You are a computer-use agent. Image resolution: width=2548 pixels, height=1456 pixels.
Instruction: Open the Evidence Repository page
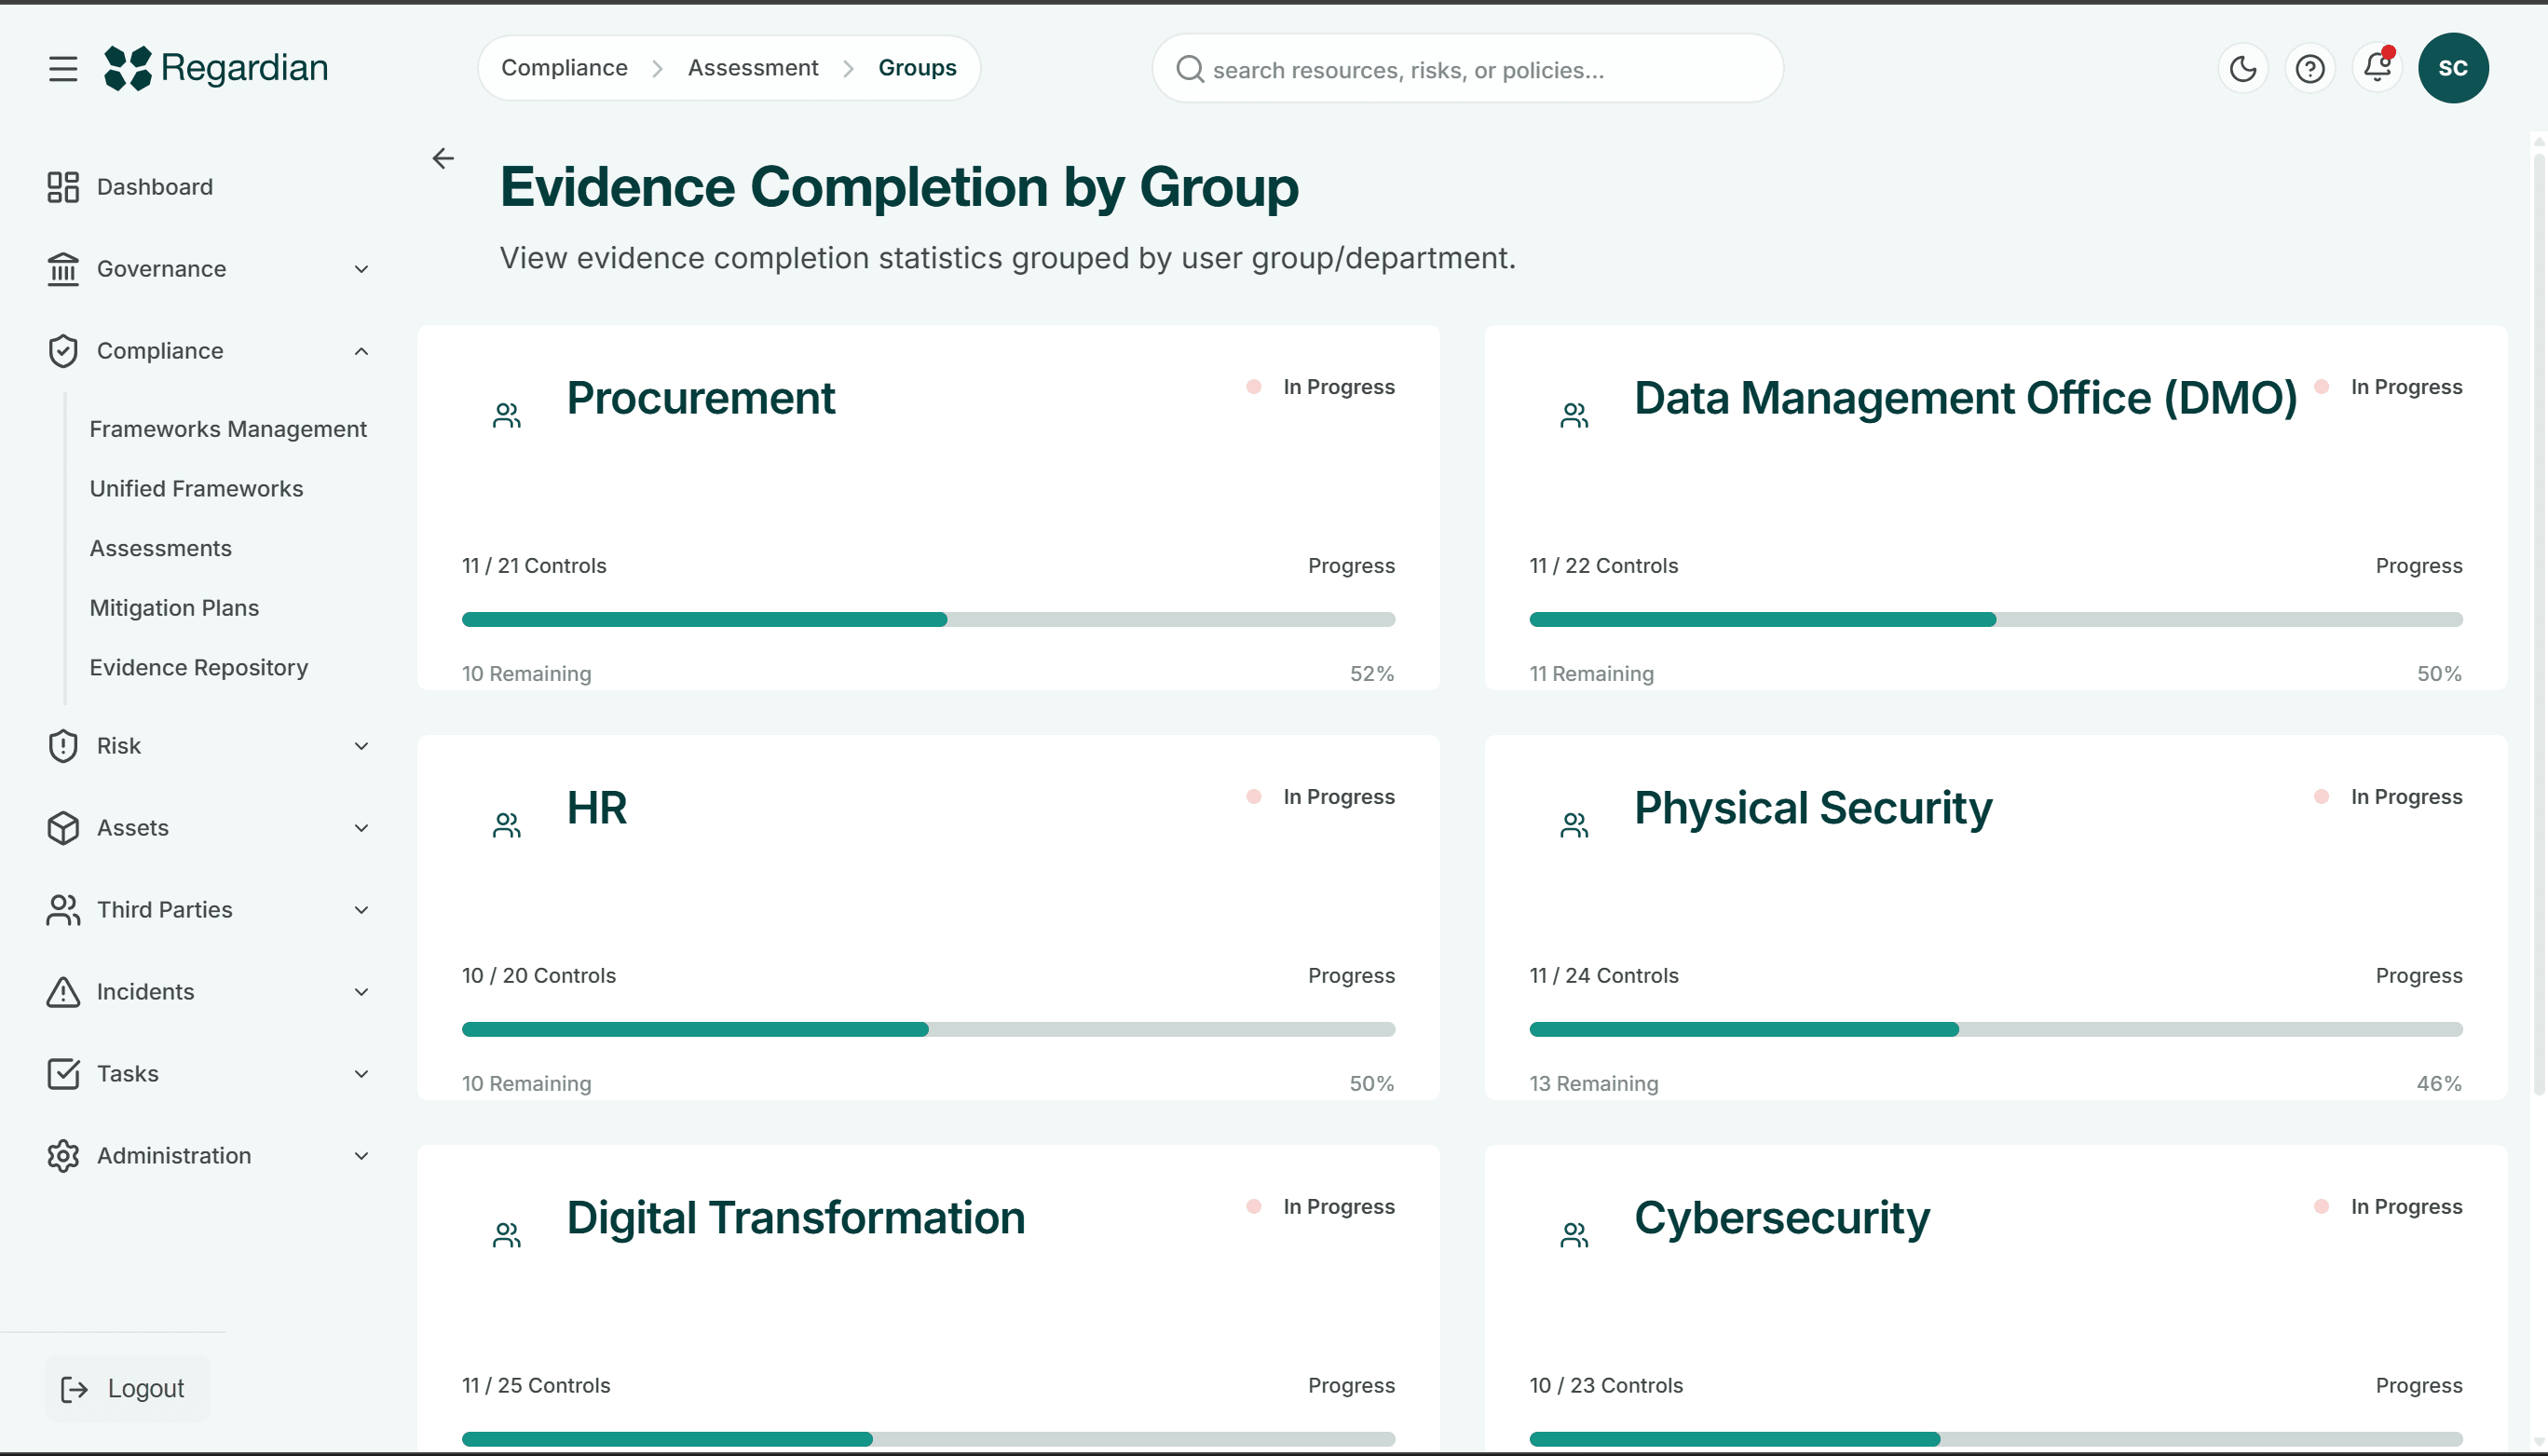pyautogui.click(x=198, y=667)
